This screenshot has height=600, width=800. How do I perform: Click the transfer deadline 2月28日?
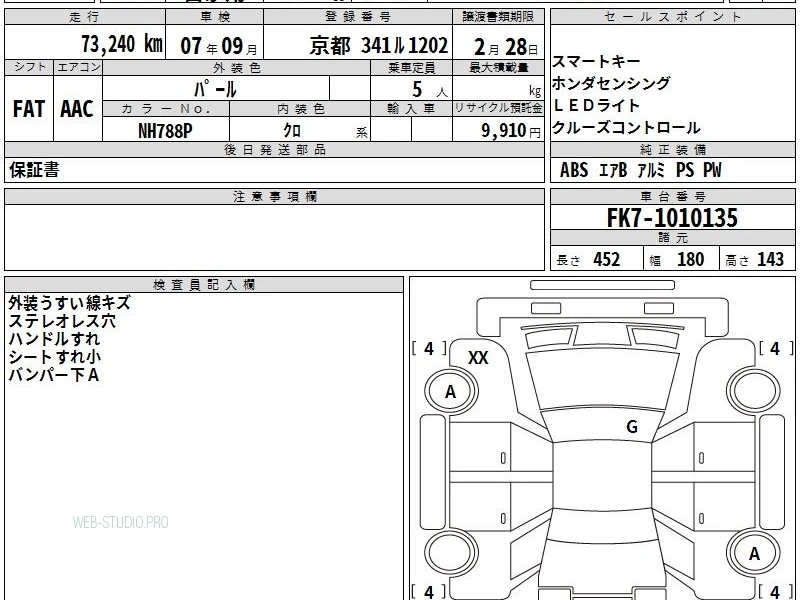point(506,47)
